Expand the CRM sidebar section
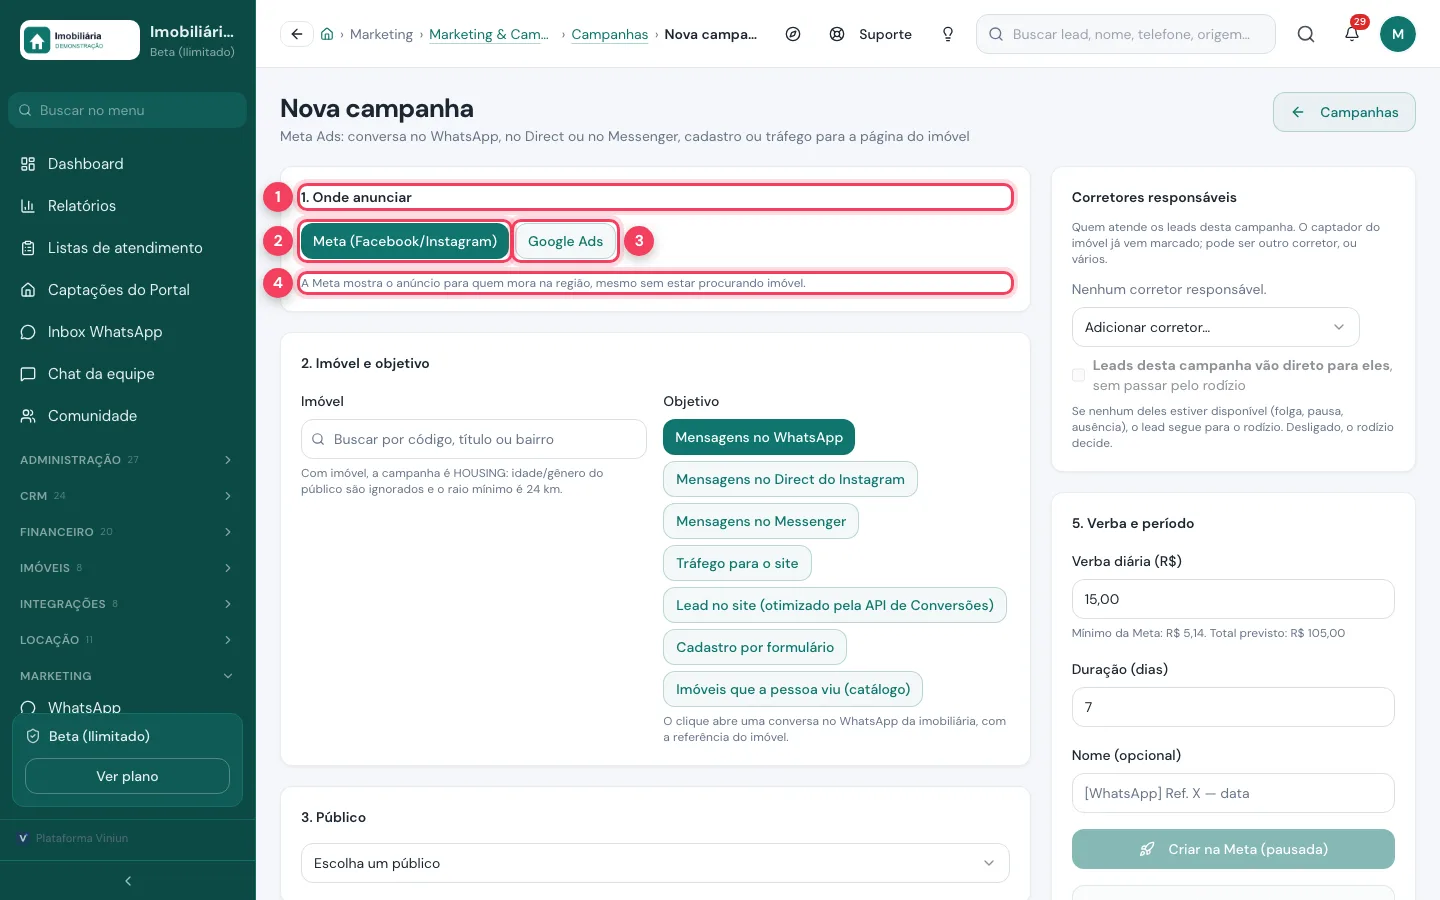This screenshot has height=900, width=1440. pyautogui.click(x=127, y=496)
